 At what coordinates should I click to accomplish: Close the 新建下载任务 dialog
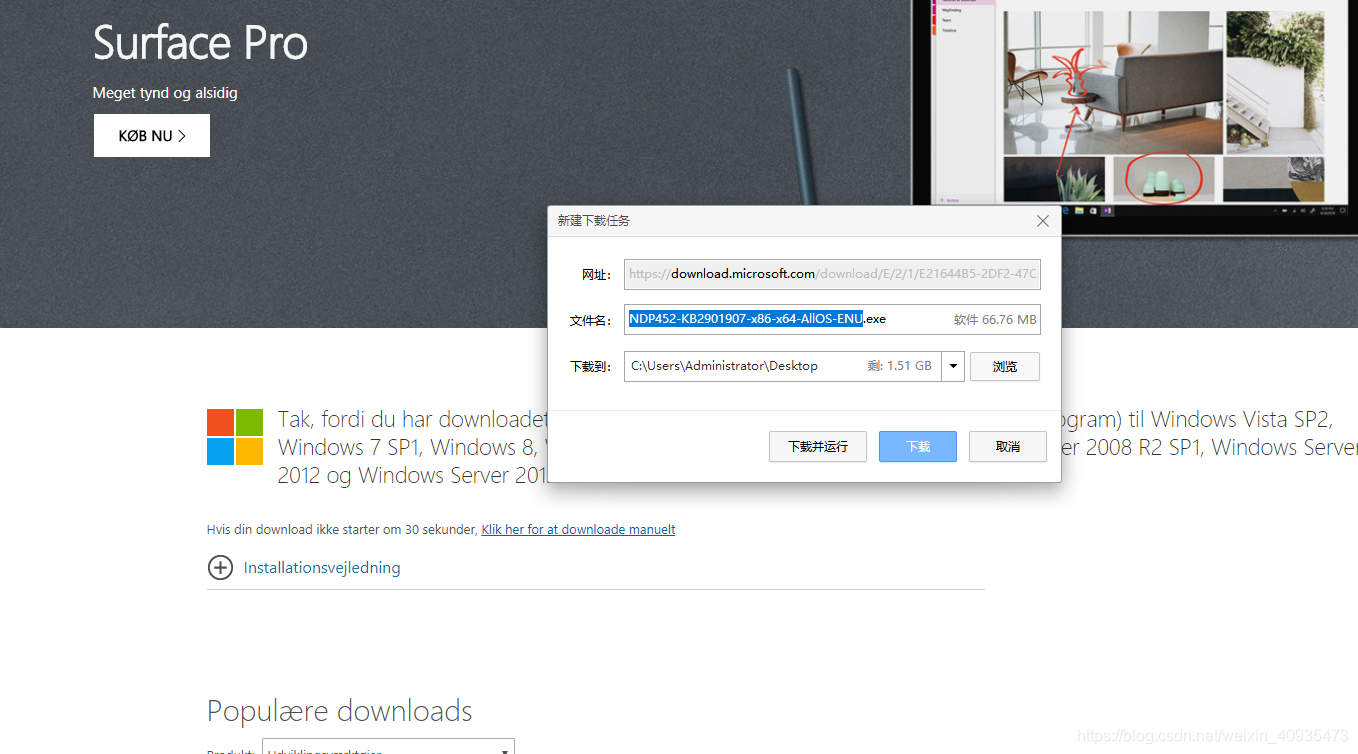coord(1043,221)
